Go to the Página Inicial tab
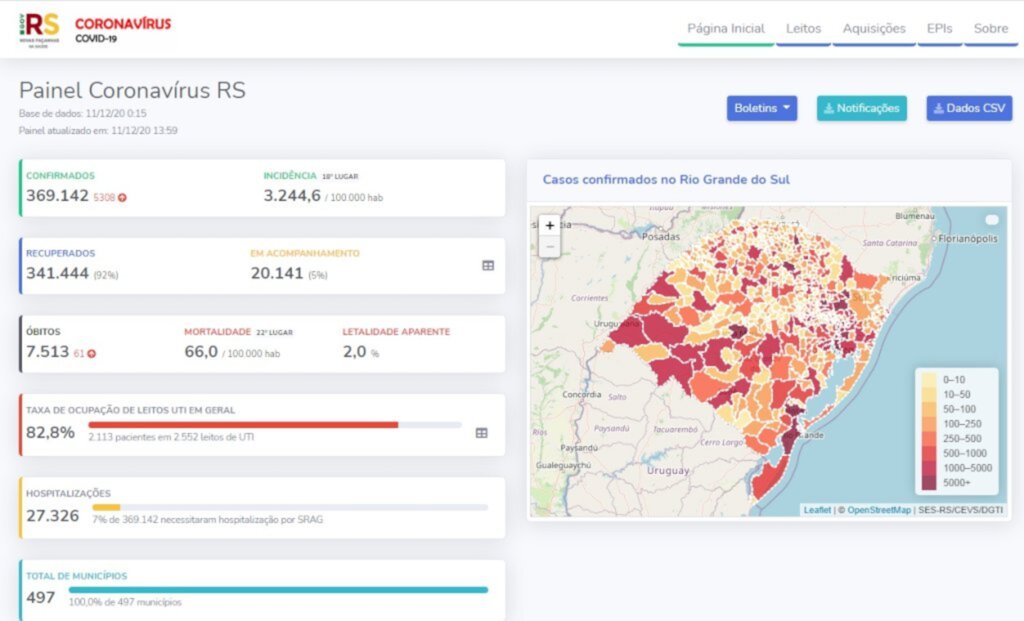 pos(725,29)
